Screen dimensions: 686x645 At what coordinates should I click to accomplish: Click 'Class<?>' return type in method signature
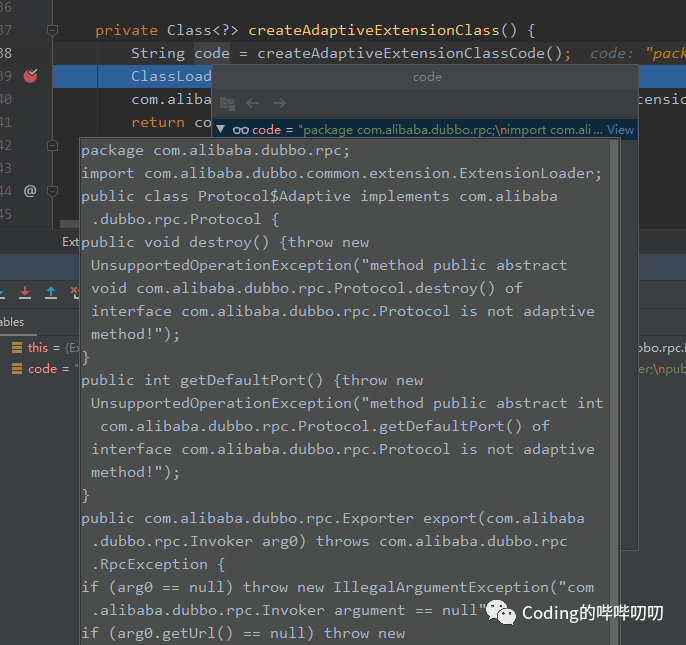pos(203,30)
